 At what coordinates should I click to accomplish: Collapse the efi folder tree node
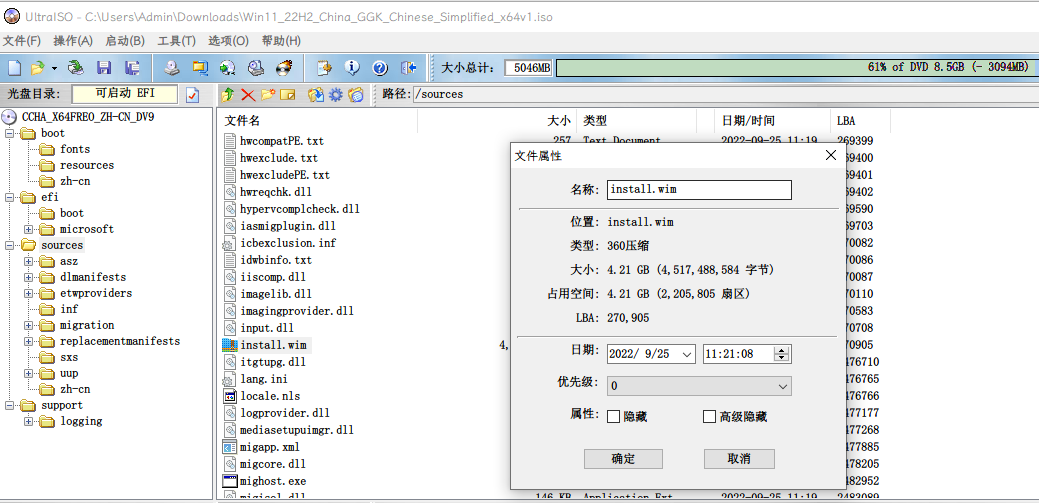(10, 197)
